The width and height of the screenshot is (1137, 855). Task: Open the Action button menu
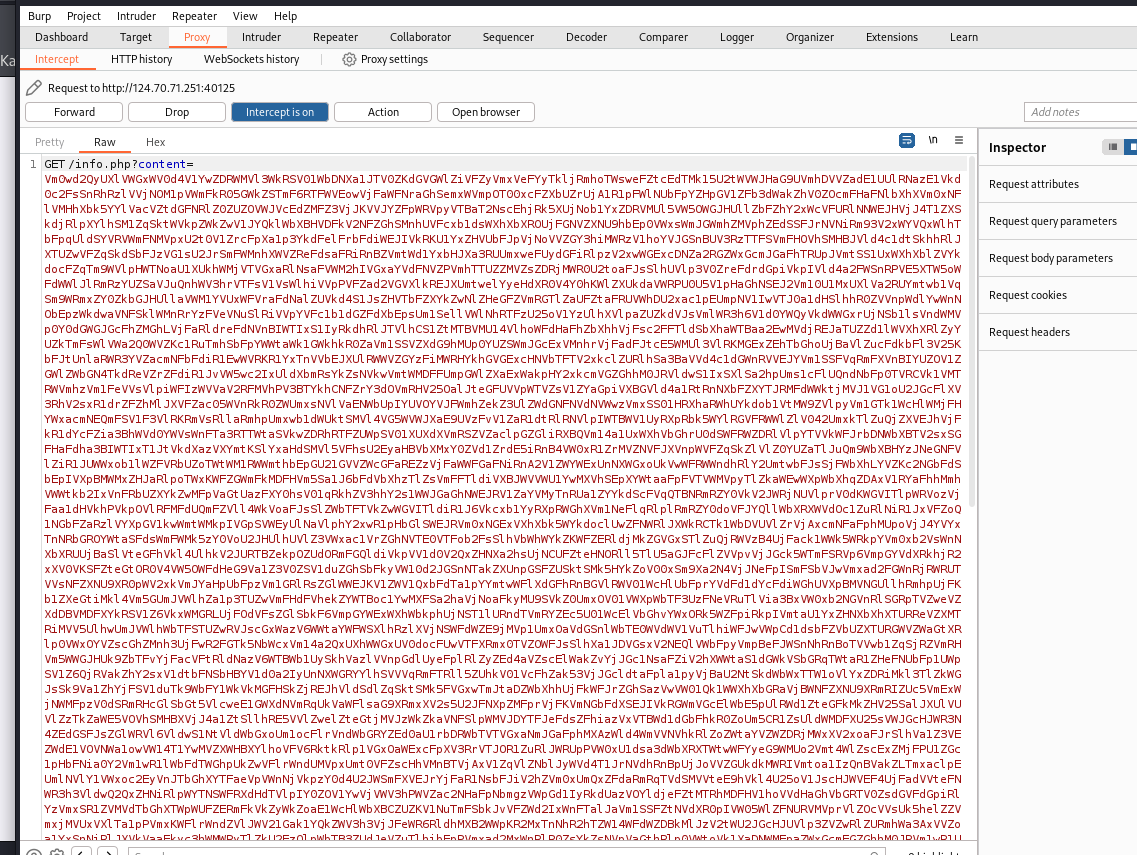click(383, 112)
